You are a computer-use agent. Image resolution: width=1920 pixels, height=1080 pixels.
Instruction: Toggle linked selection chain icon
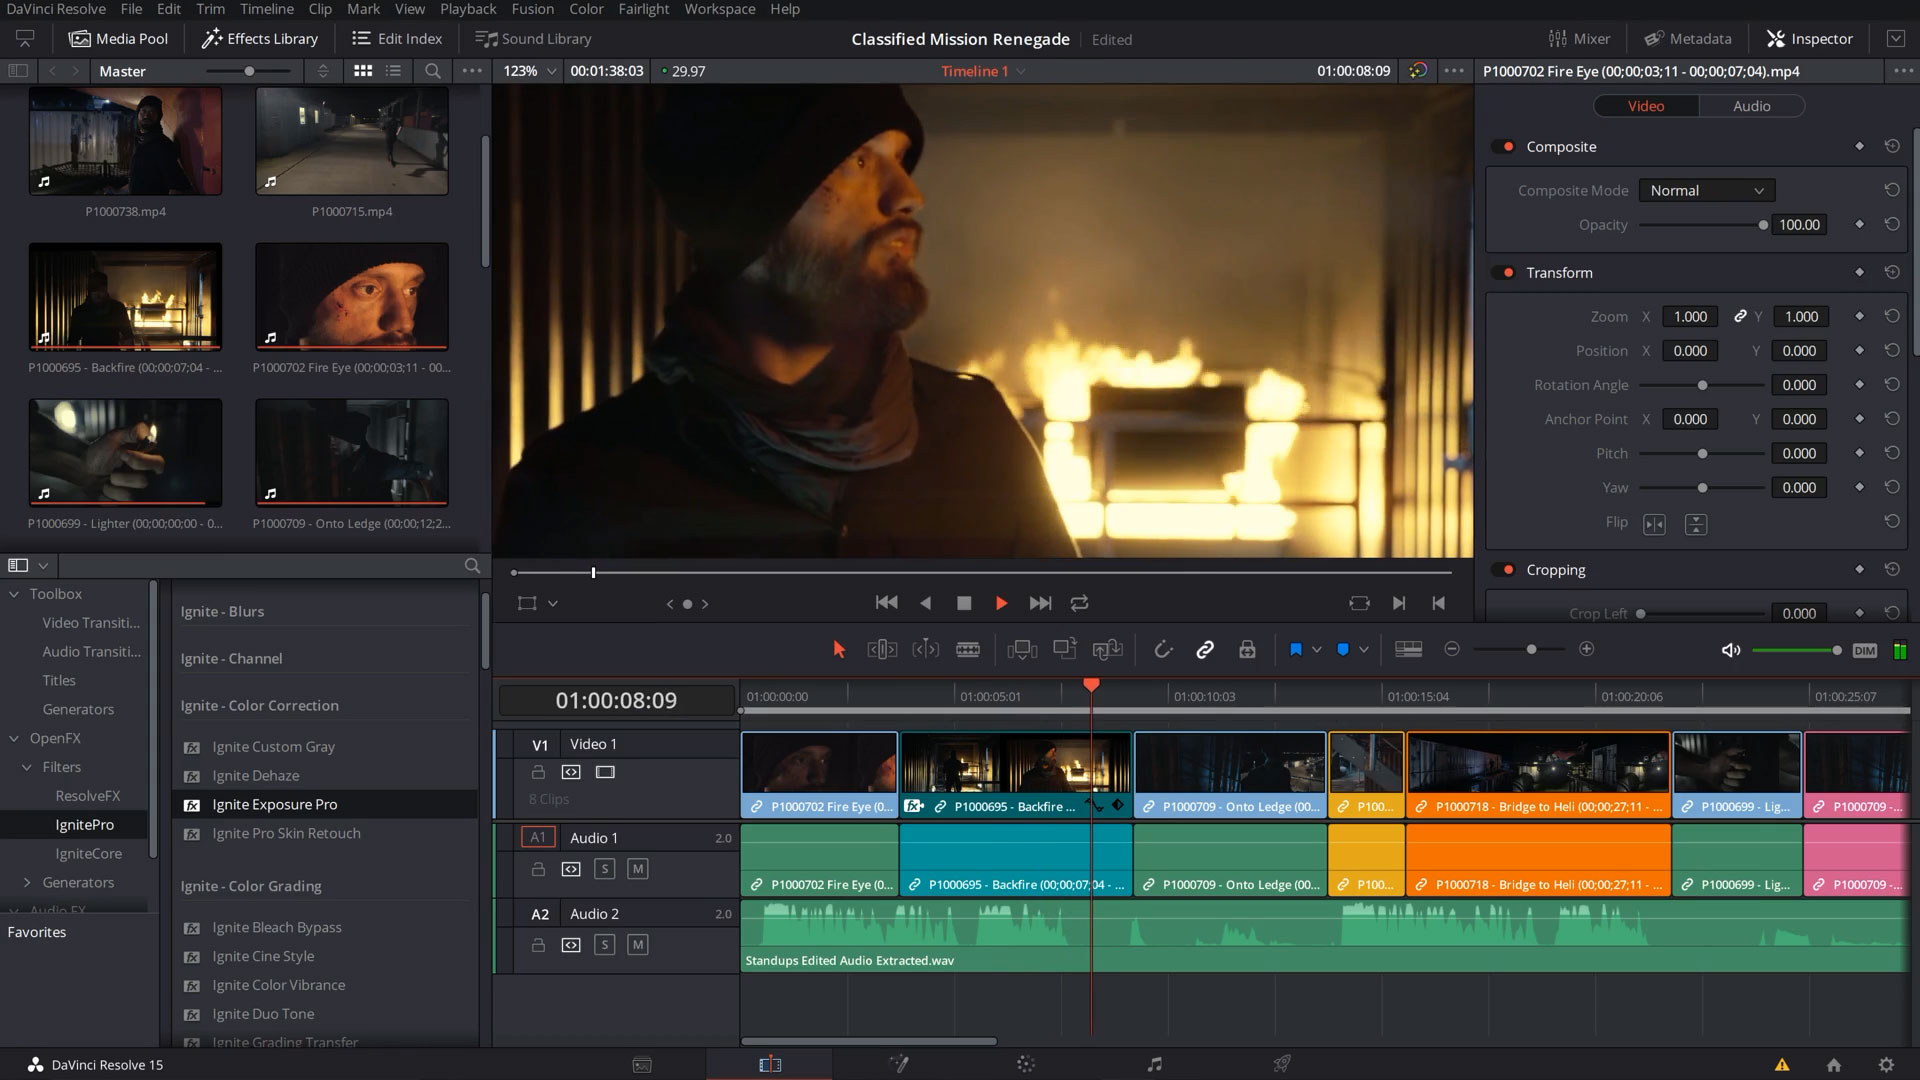click(1205, 649)
